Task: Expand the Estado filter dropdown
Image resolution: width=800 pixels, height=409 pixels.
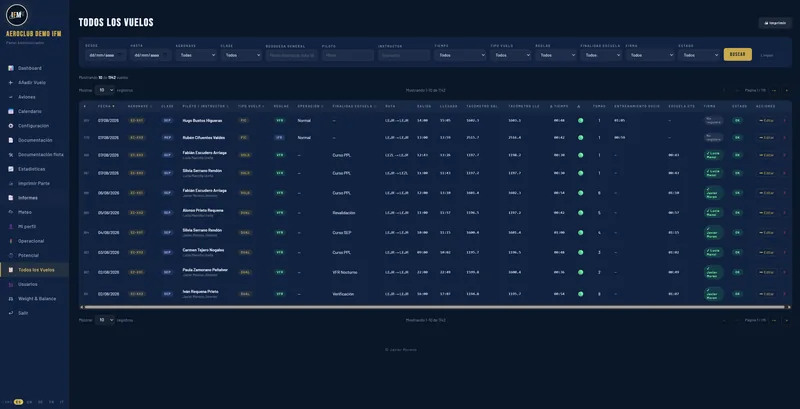Action: click(698, 55)
